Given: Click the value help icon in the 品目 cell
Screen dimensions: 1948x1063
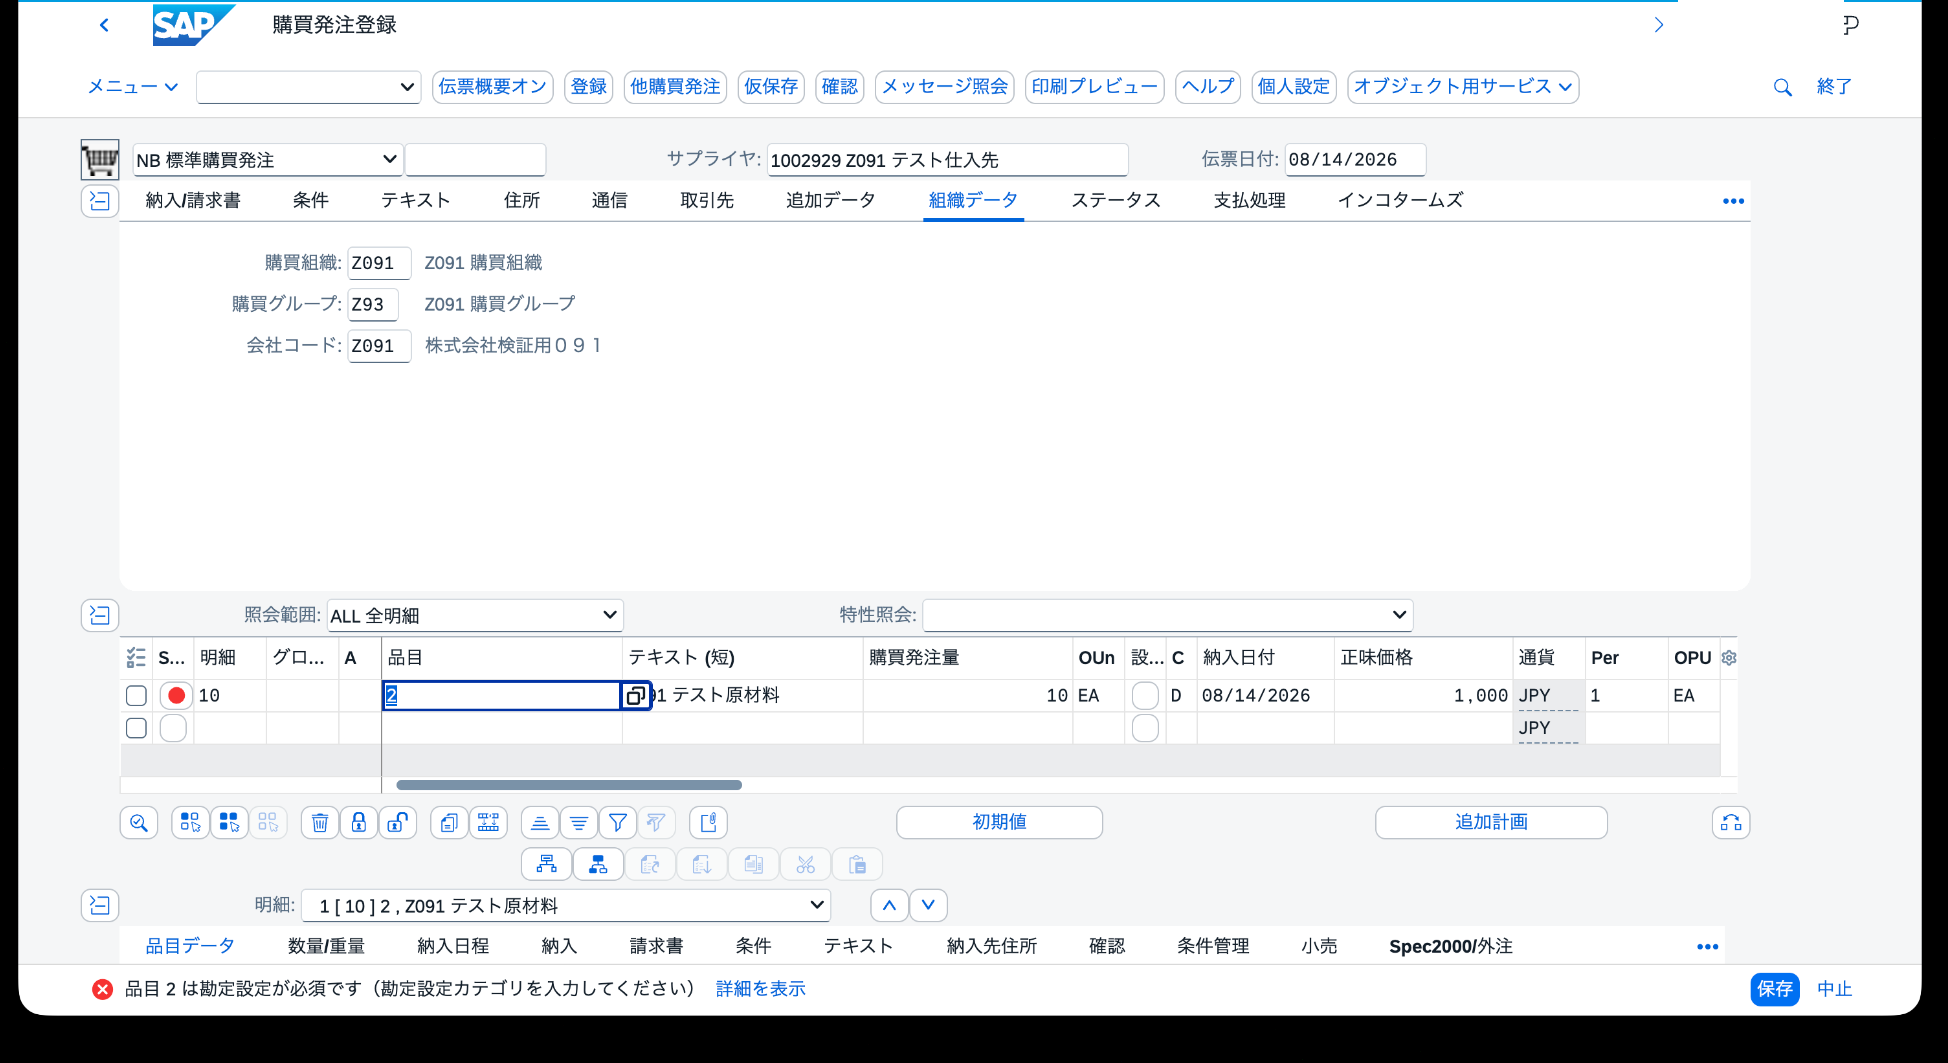Looking at the screenshot, I should pyautogui.click(x=636, y=696).
